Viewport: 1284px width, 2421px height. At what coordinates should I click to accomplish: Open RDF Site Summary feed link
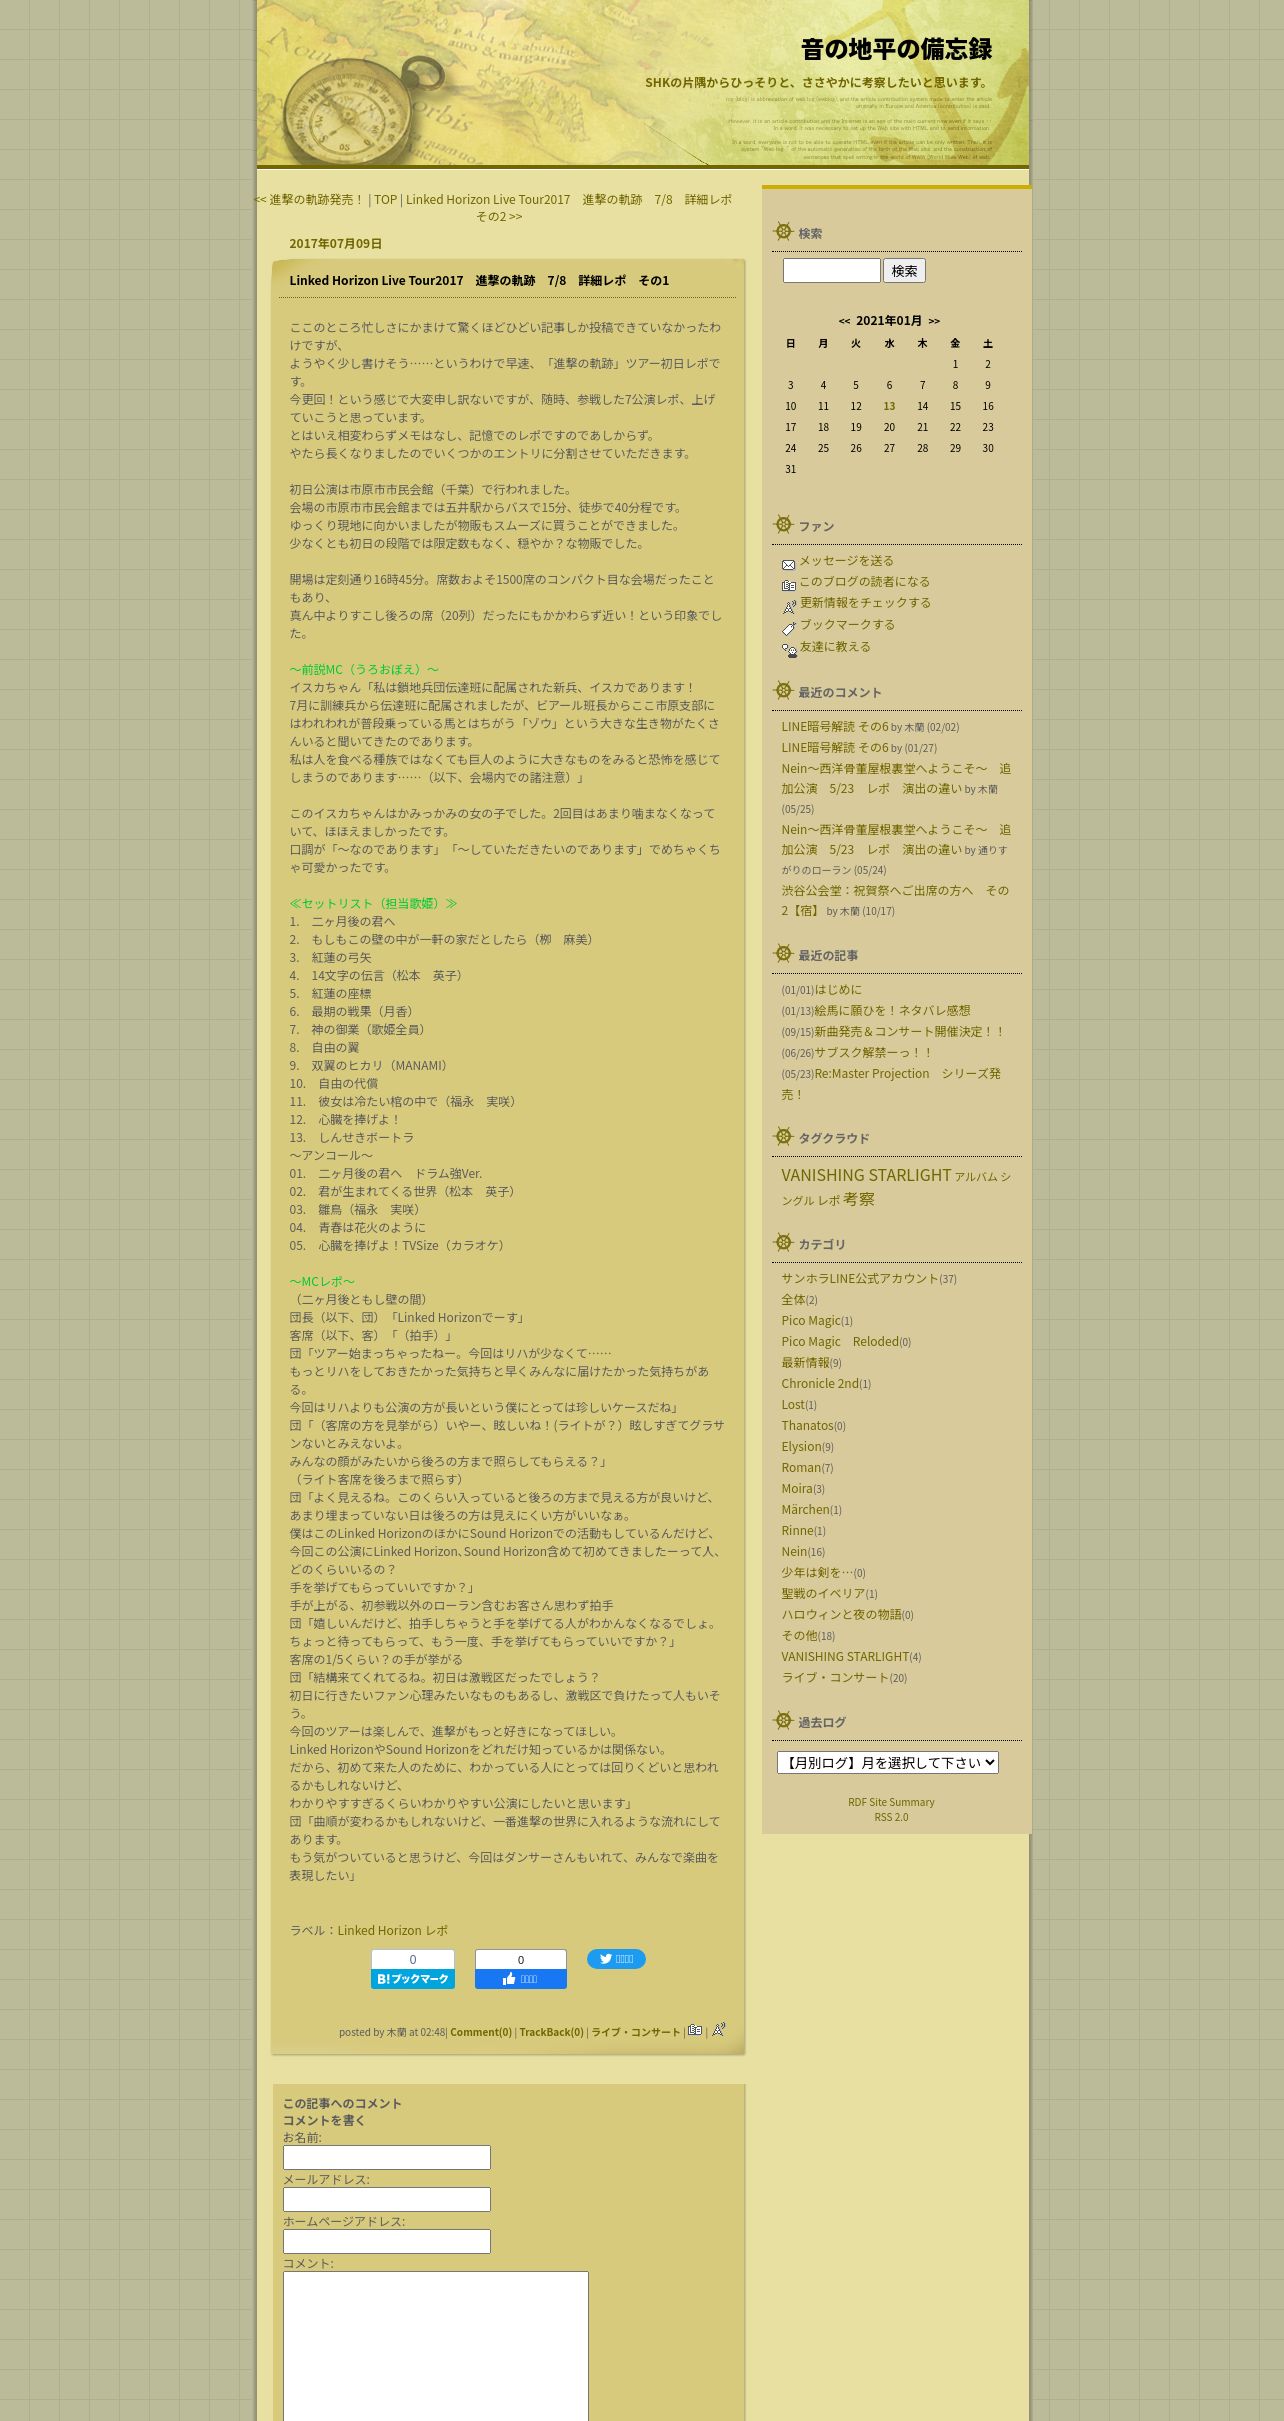click(x=891, y=1802)
